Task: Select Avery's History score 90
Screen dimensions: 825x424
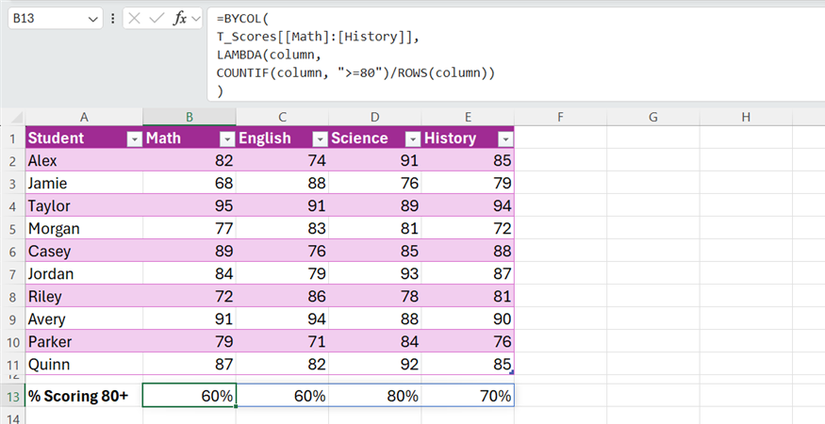Action: coord(468,319)
